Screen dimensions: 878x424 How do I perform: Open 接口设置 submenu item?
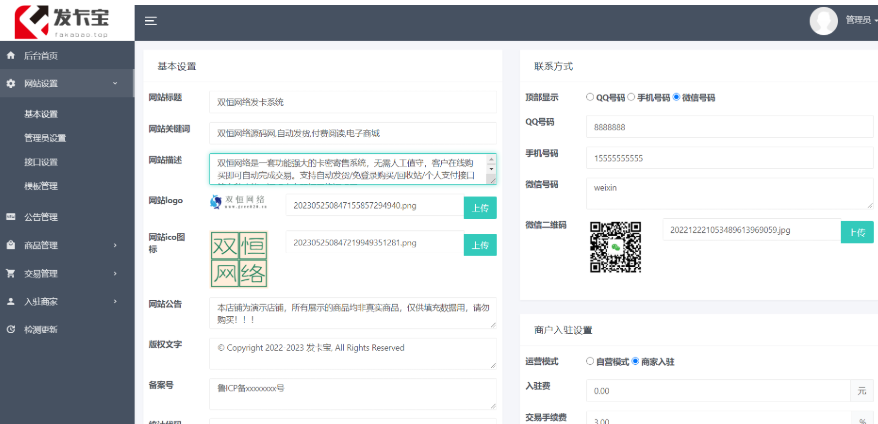pyautogui.click(x=41, y=162)
